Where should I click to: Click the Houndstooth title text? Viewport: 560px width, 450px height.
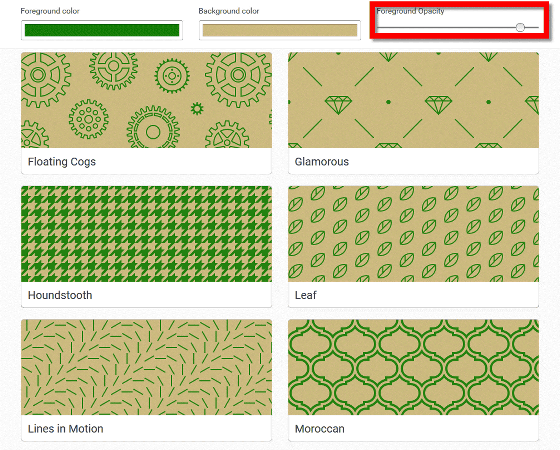click(60, 295)
